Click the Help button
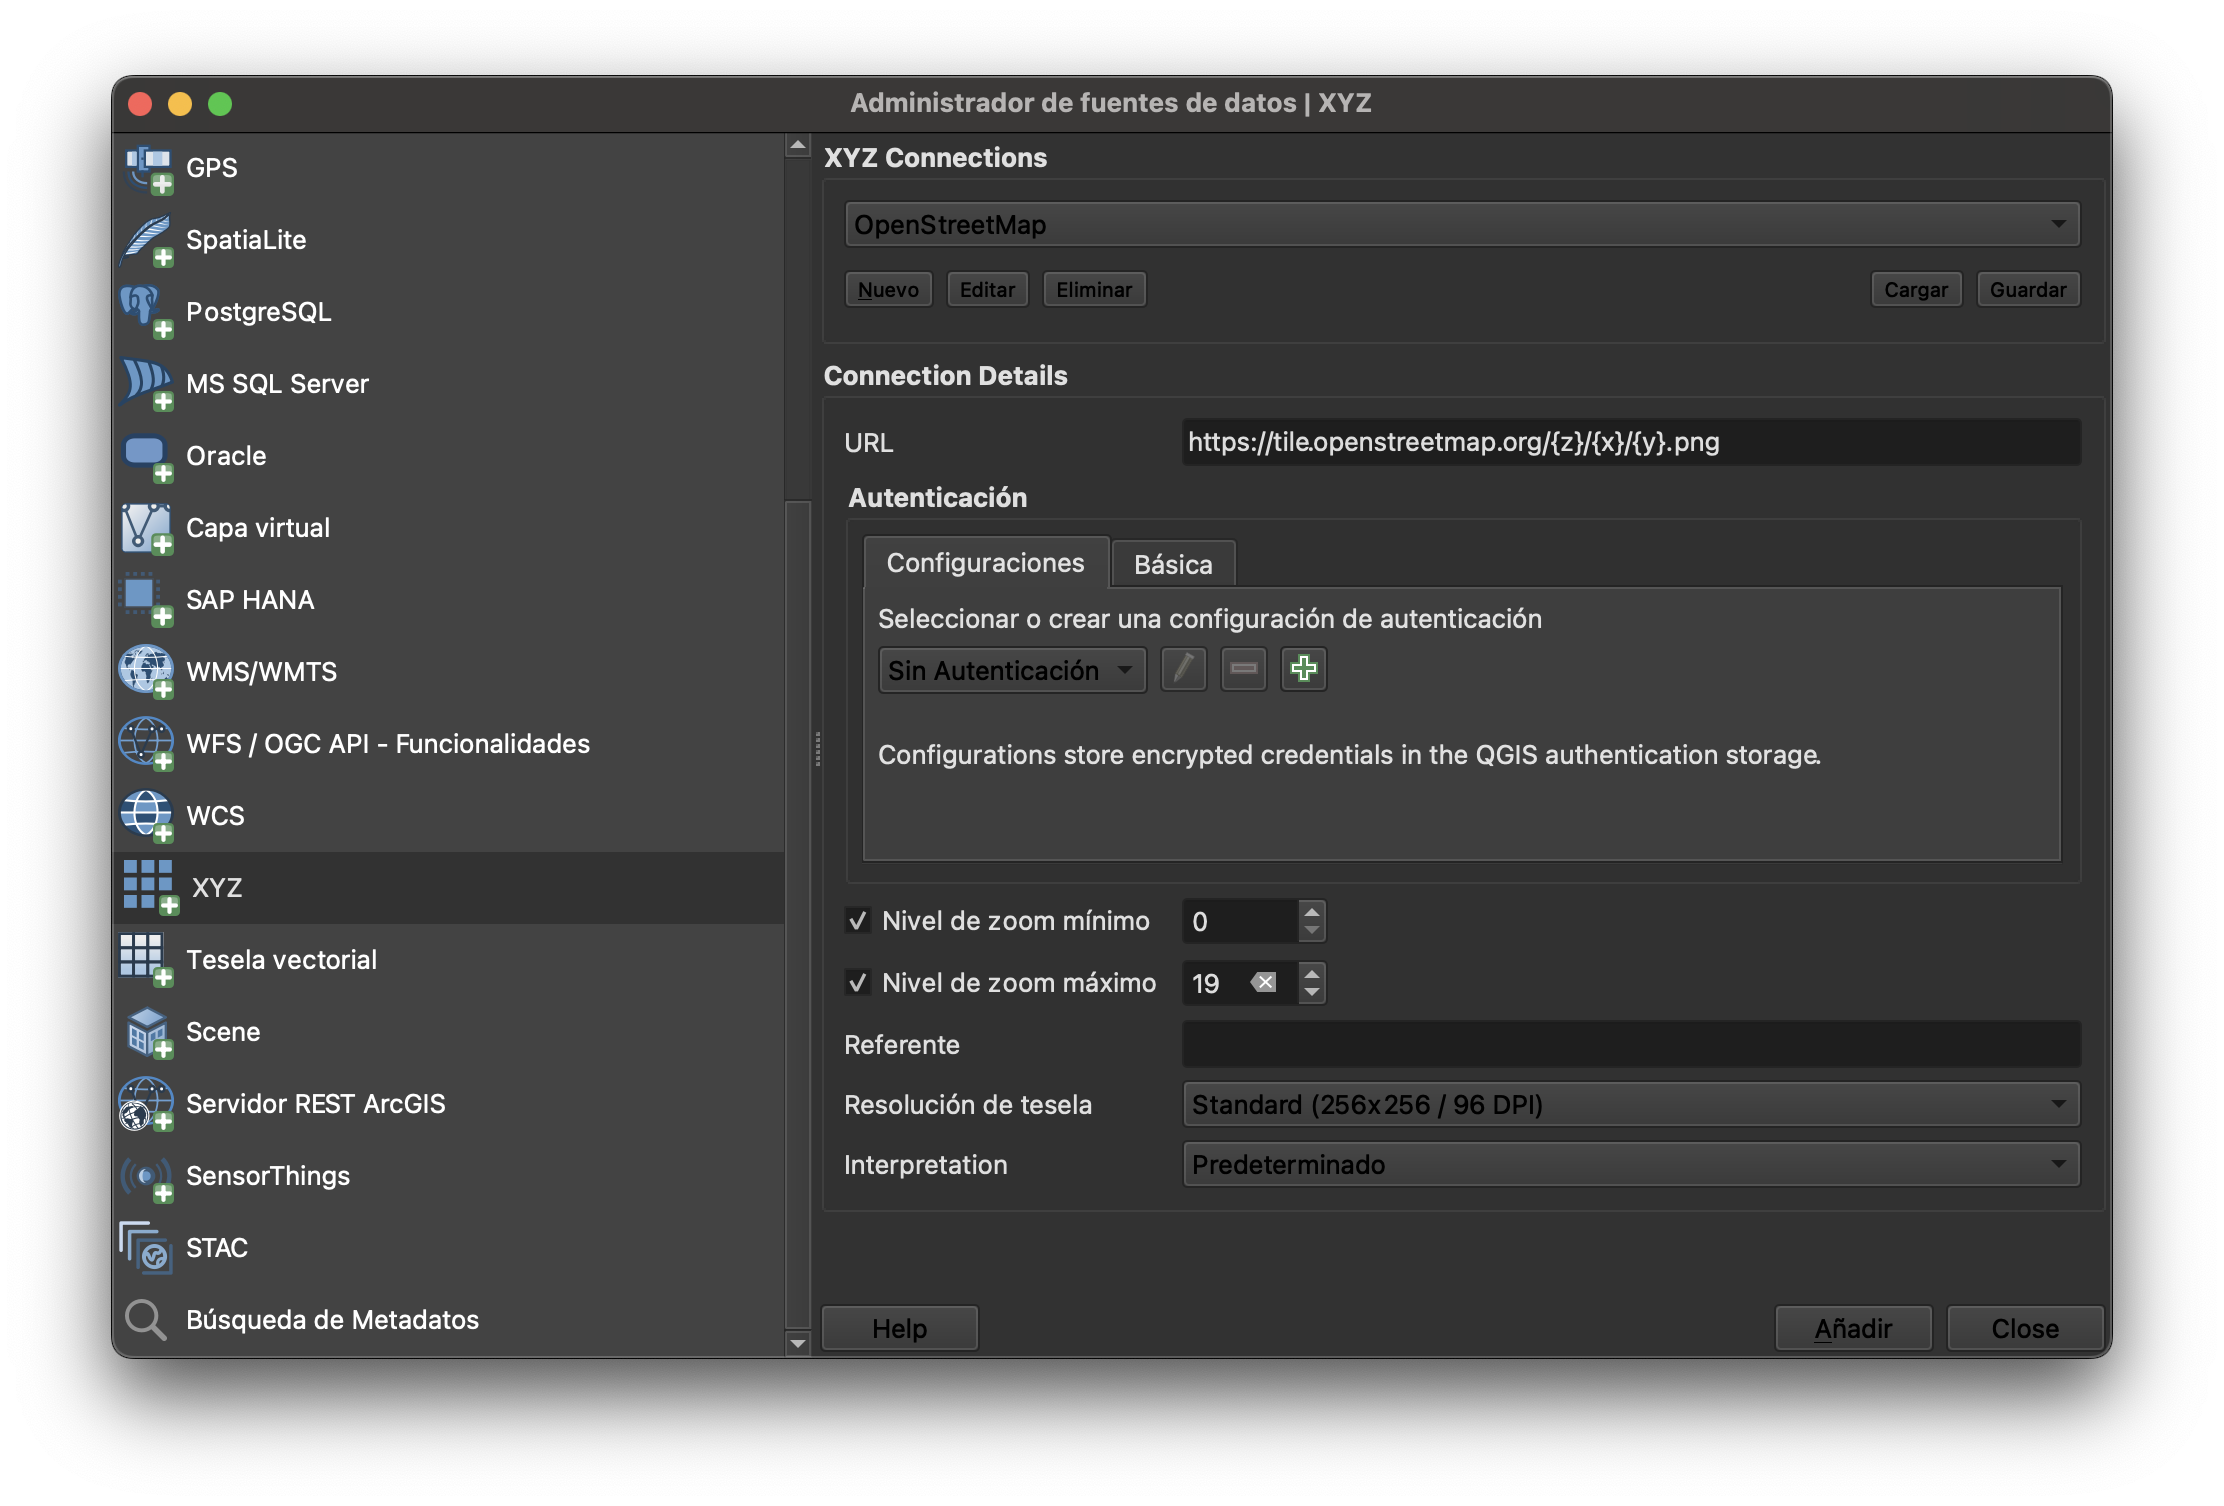2224x1506 pixels. (x=899, y=1329)
